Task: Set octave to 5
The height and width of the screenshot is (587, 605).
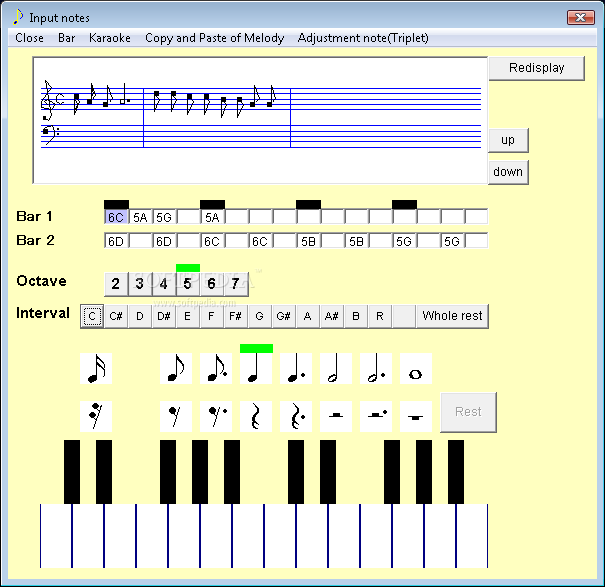Action: (188, 284)
